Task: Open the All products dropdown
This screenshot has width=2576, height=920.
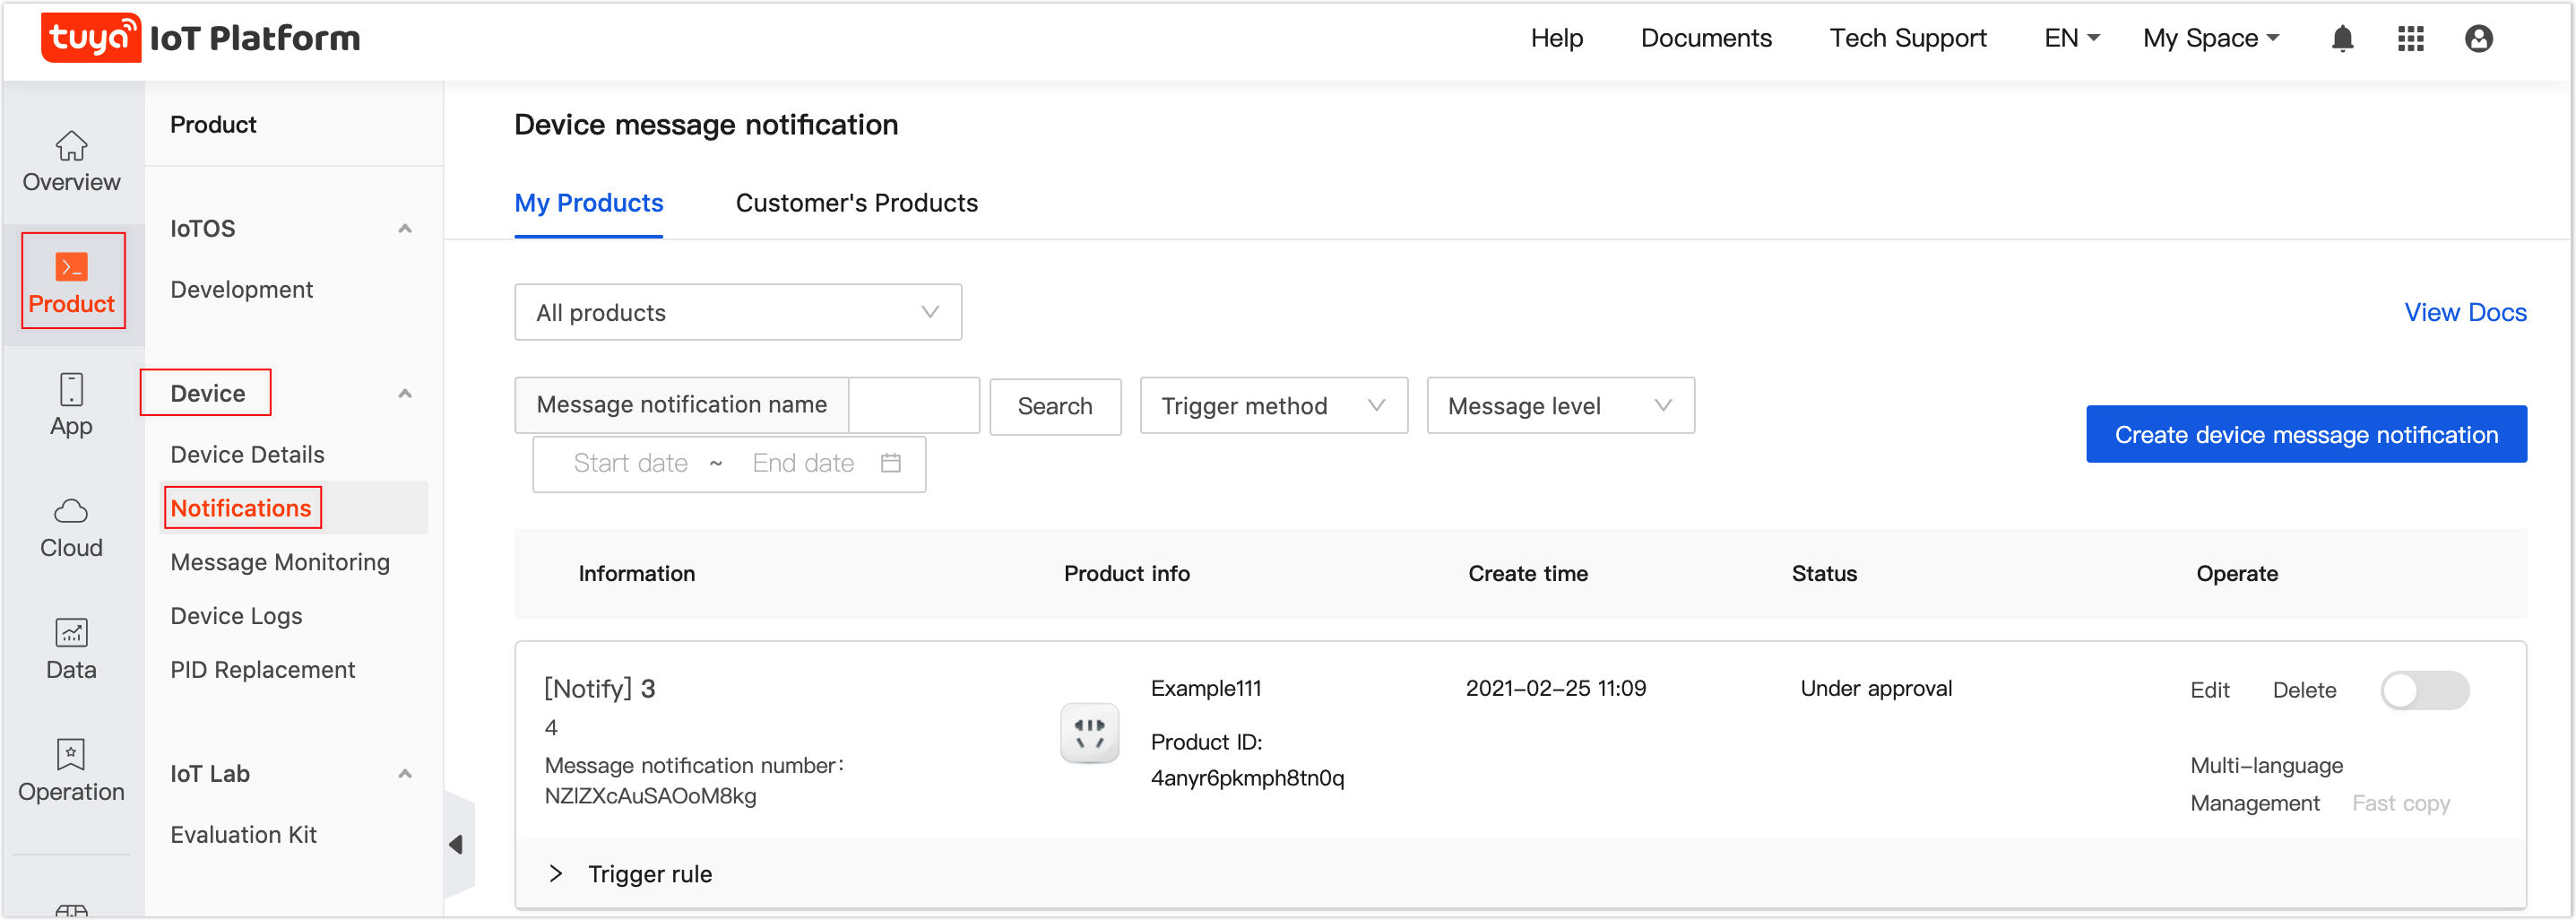Action: [738, 312]
